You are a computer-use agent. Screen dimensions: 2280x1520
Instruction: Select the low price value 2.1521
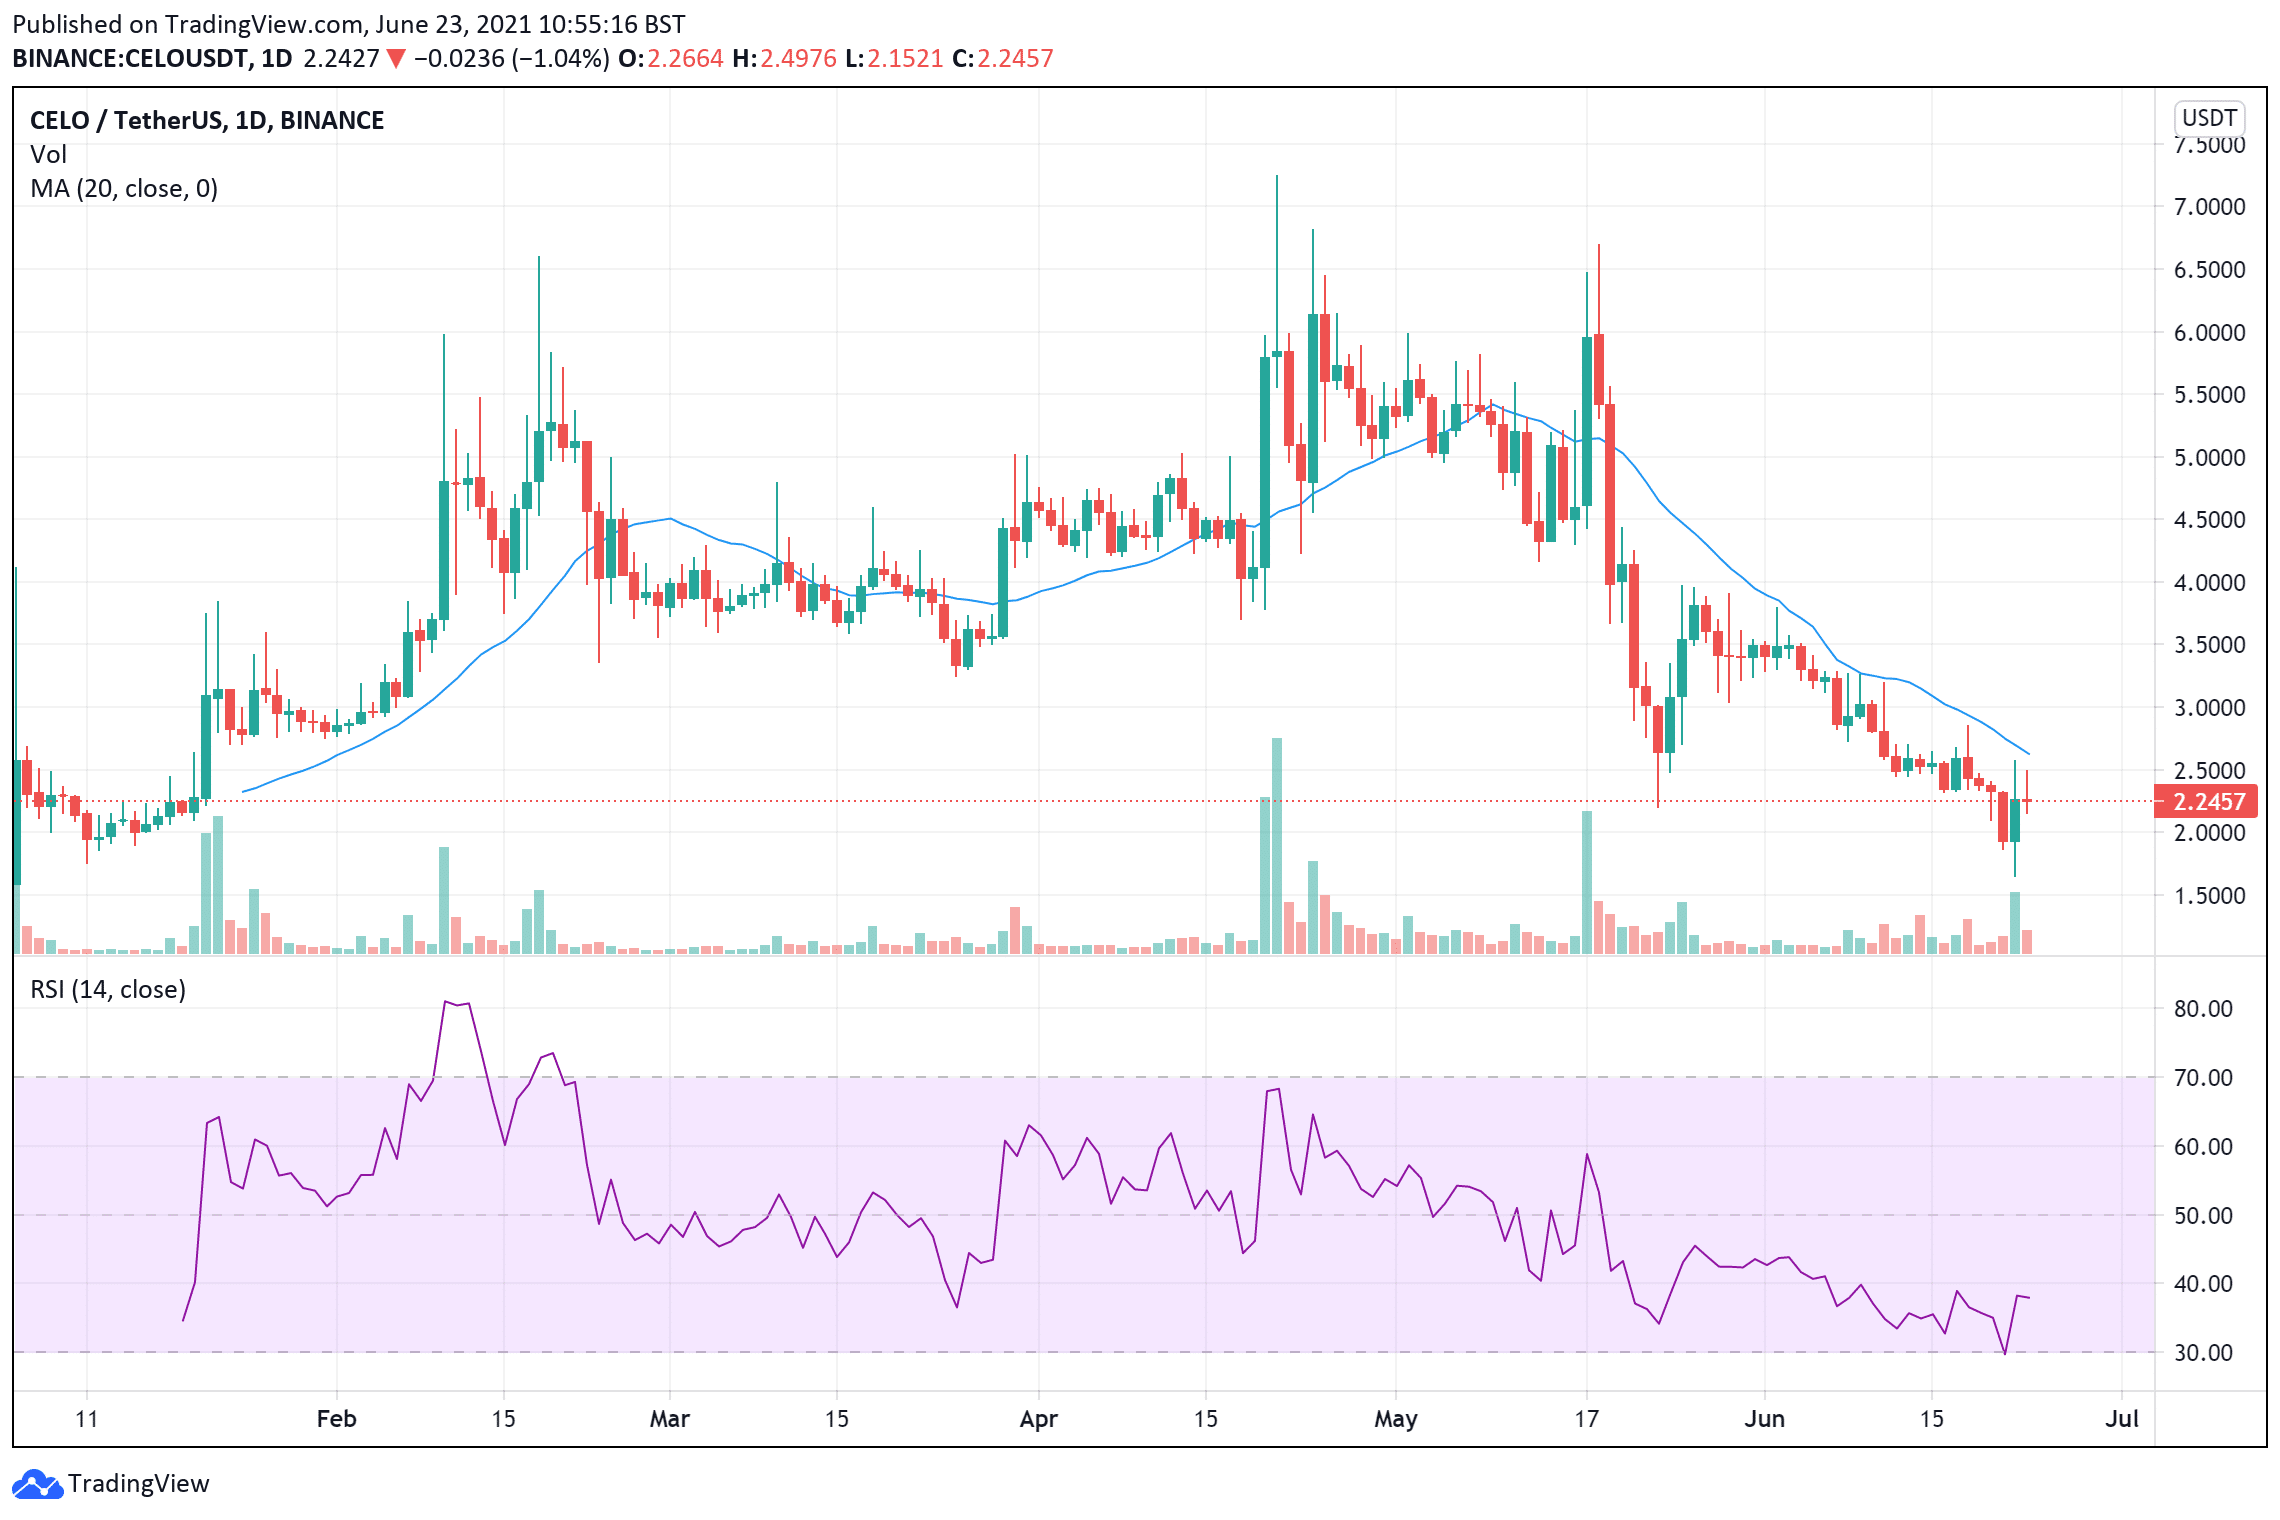905,59
